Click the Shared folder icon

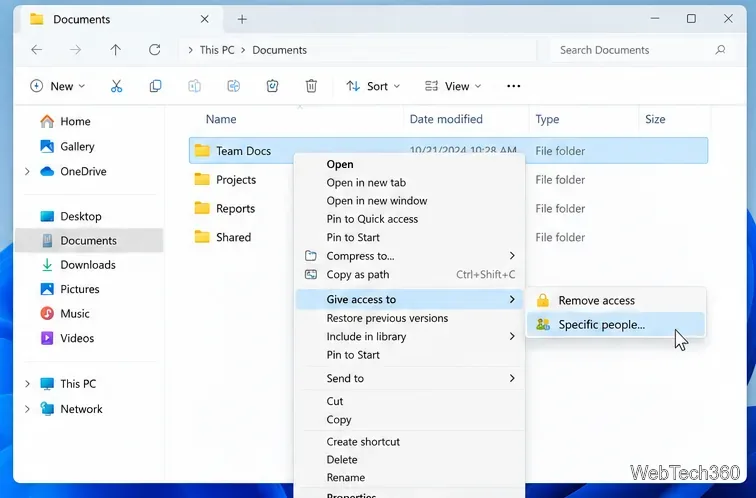pos(202,237)
